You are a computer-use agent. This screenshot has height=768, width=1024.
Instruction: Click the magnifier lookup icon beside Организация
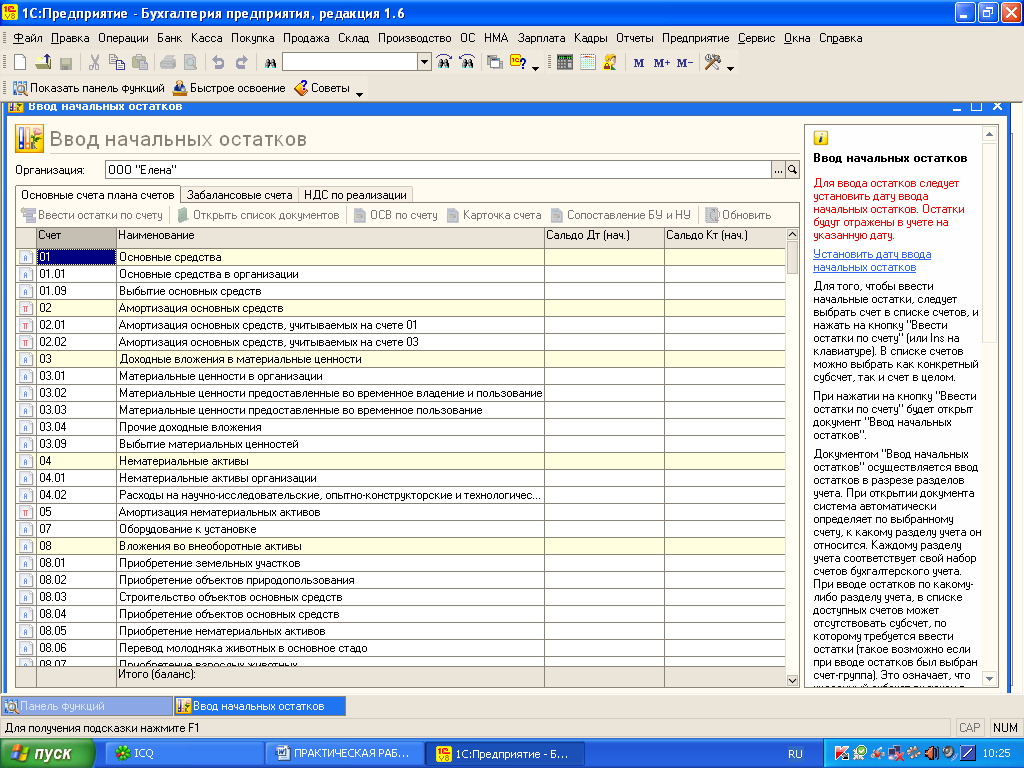click(792, 170)
